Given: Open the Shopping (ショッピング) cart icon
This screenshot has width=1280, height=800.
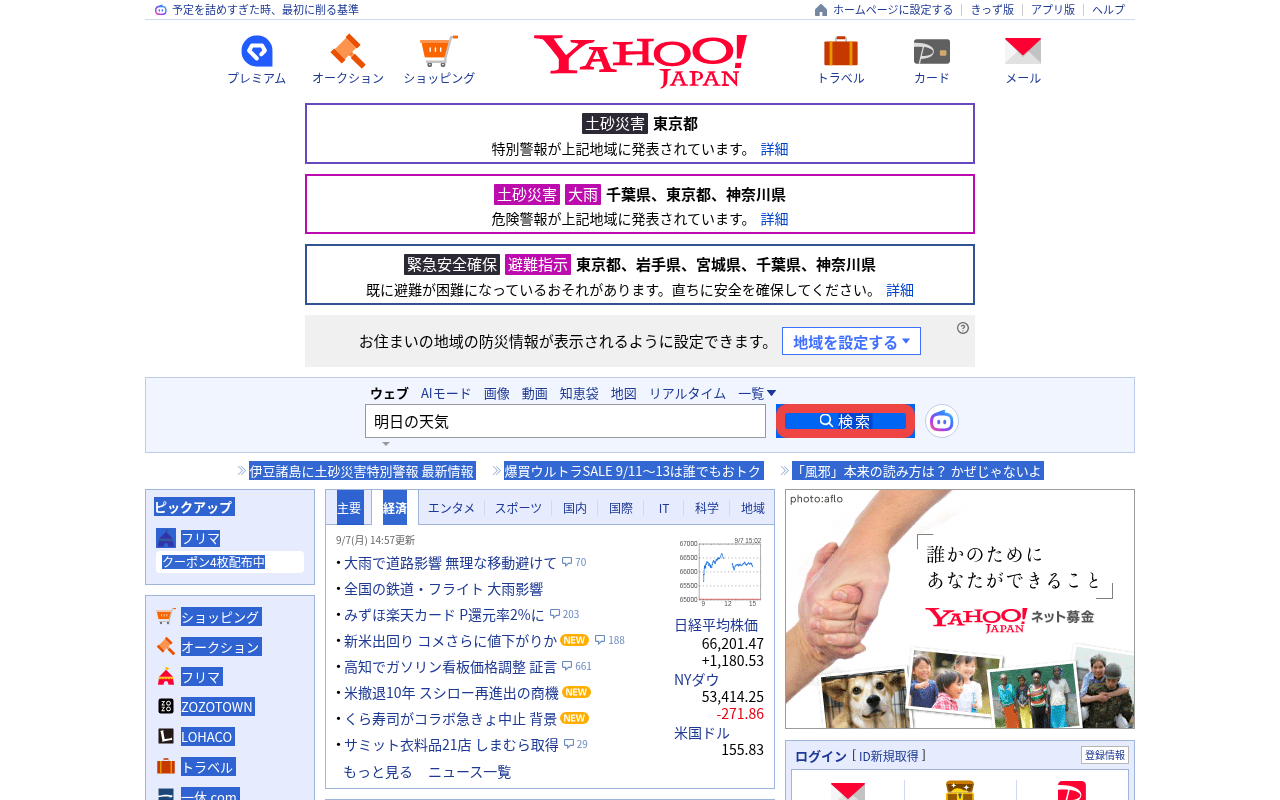Looking at the screenshot, I should pos(439,51).
